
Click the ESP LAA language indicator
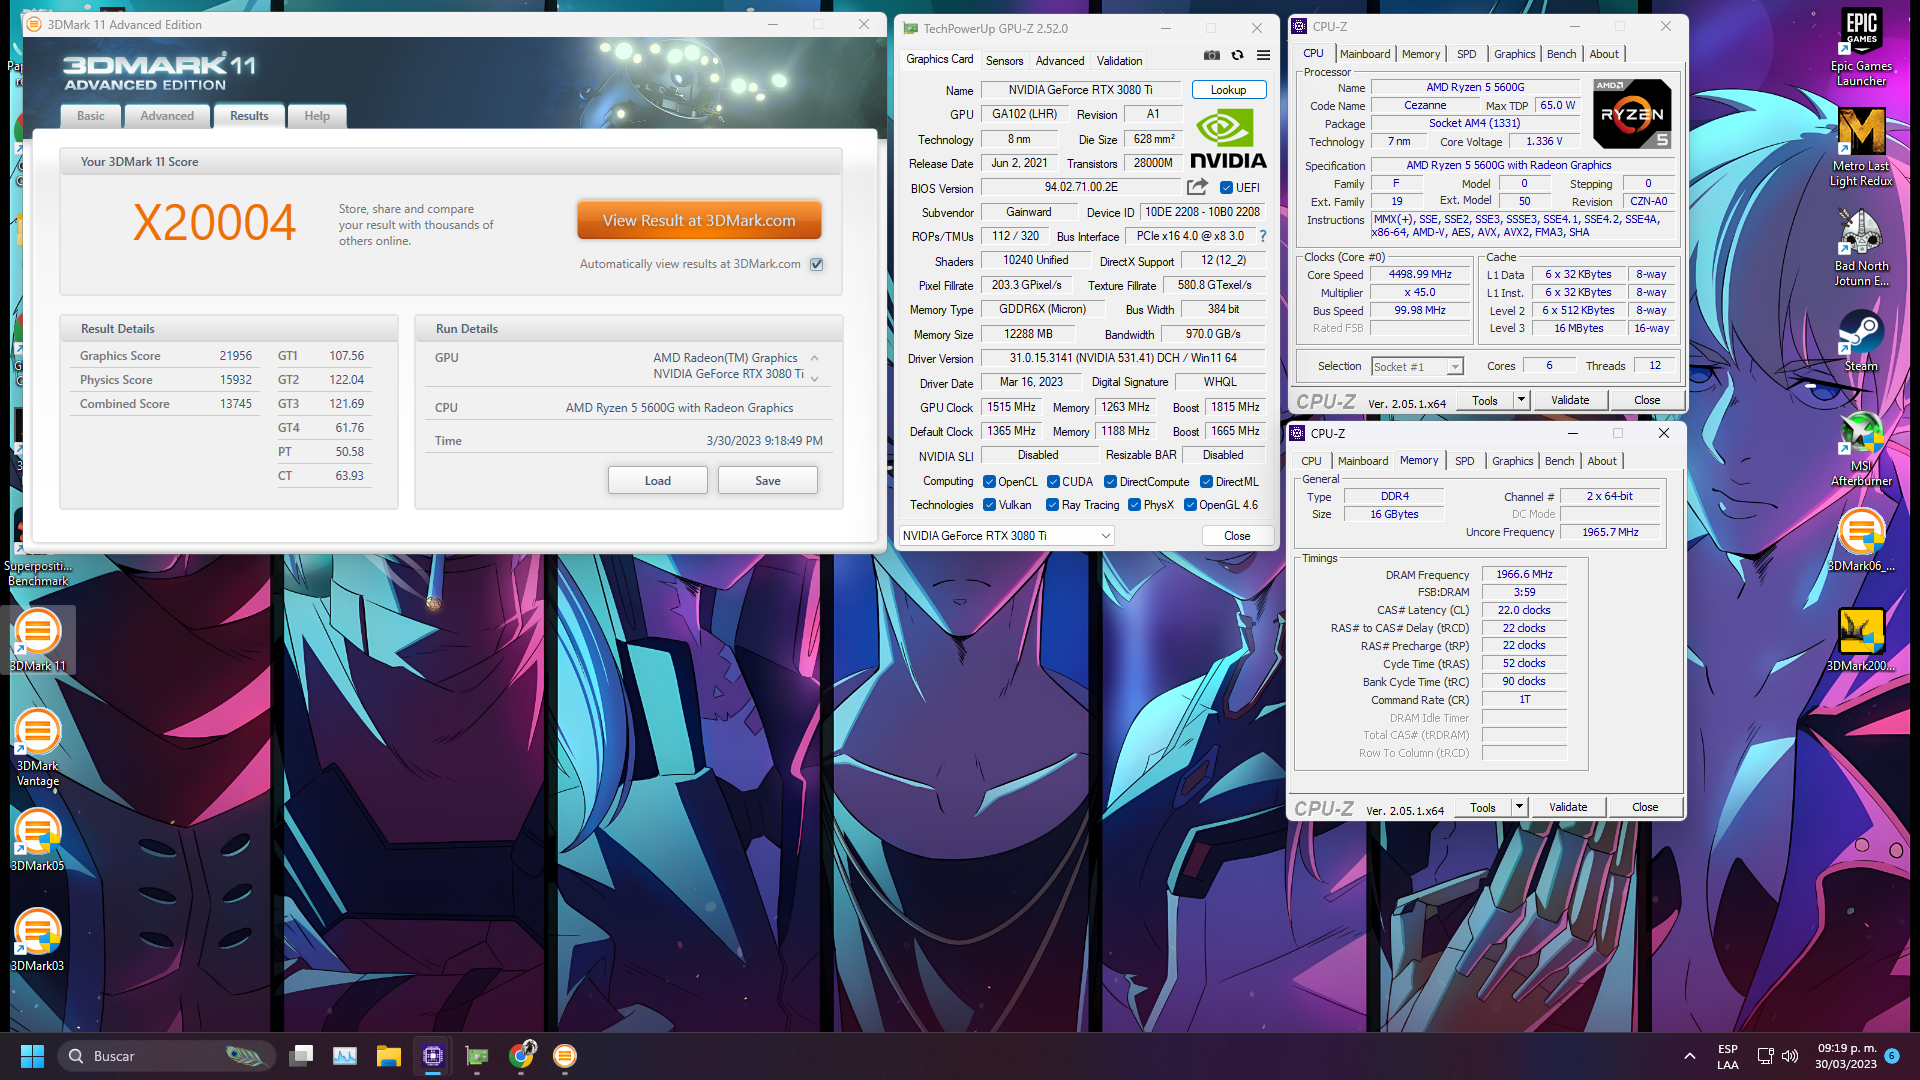1727,1056
